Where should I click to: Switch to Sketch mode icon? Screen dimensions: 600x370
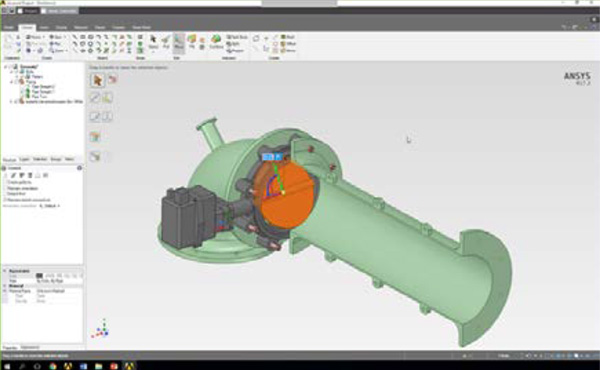coord(140,37)
